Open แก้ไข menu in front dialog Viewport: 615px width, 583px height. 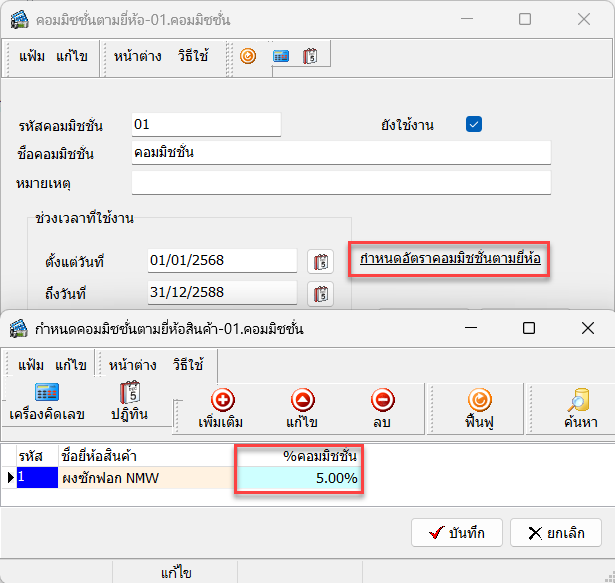[71, 365]
